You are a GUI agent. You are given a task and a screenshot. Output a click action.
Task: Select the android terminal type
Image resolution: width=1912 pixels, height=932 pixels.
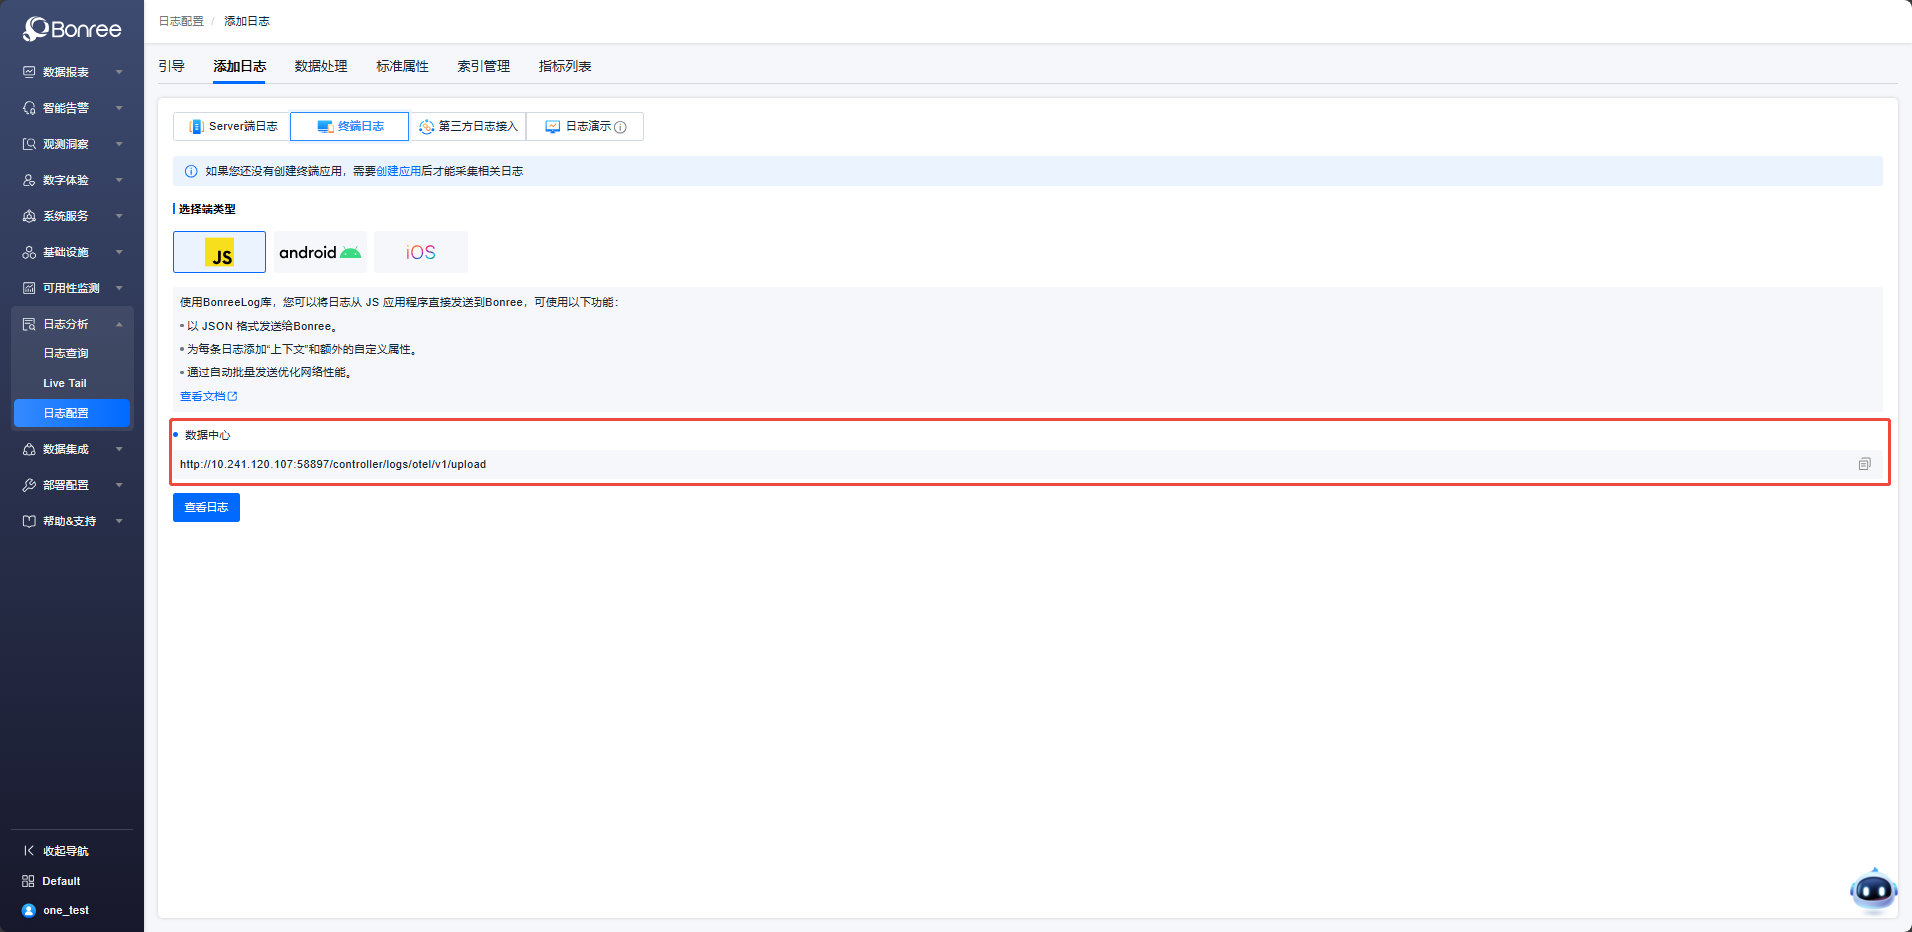[320, 252]
